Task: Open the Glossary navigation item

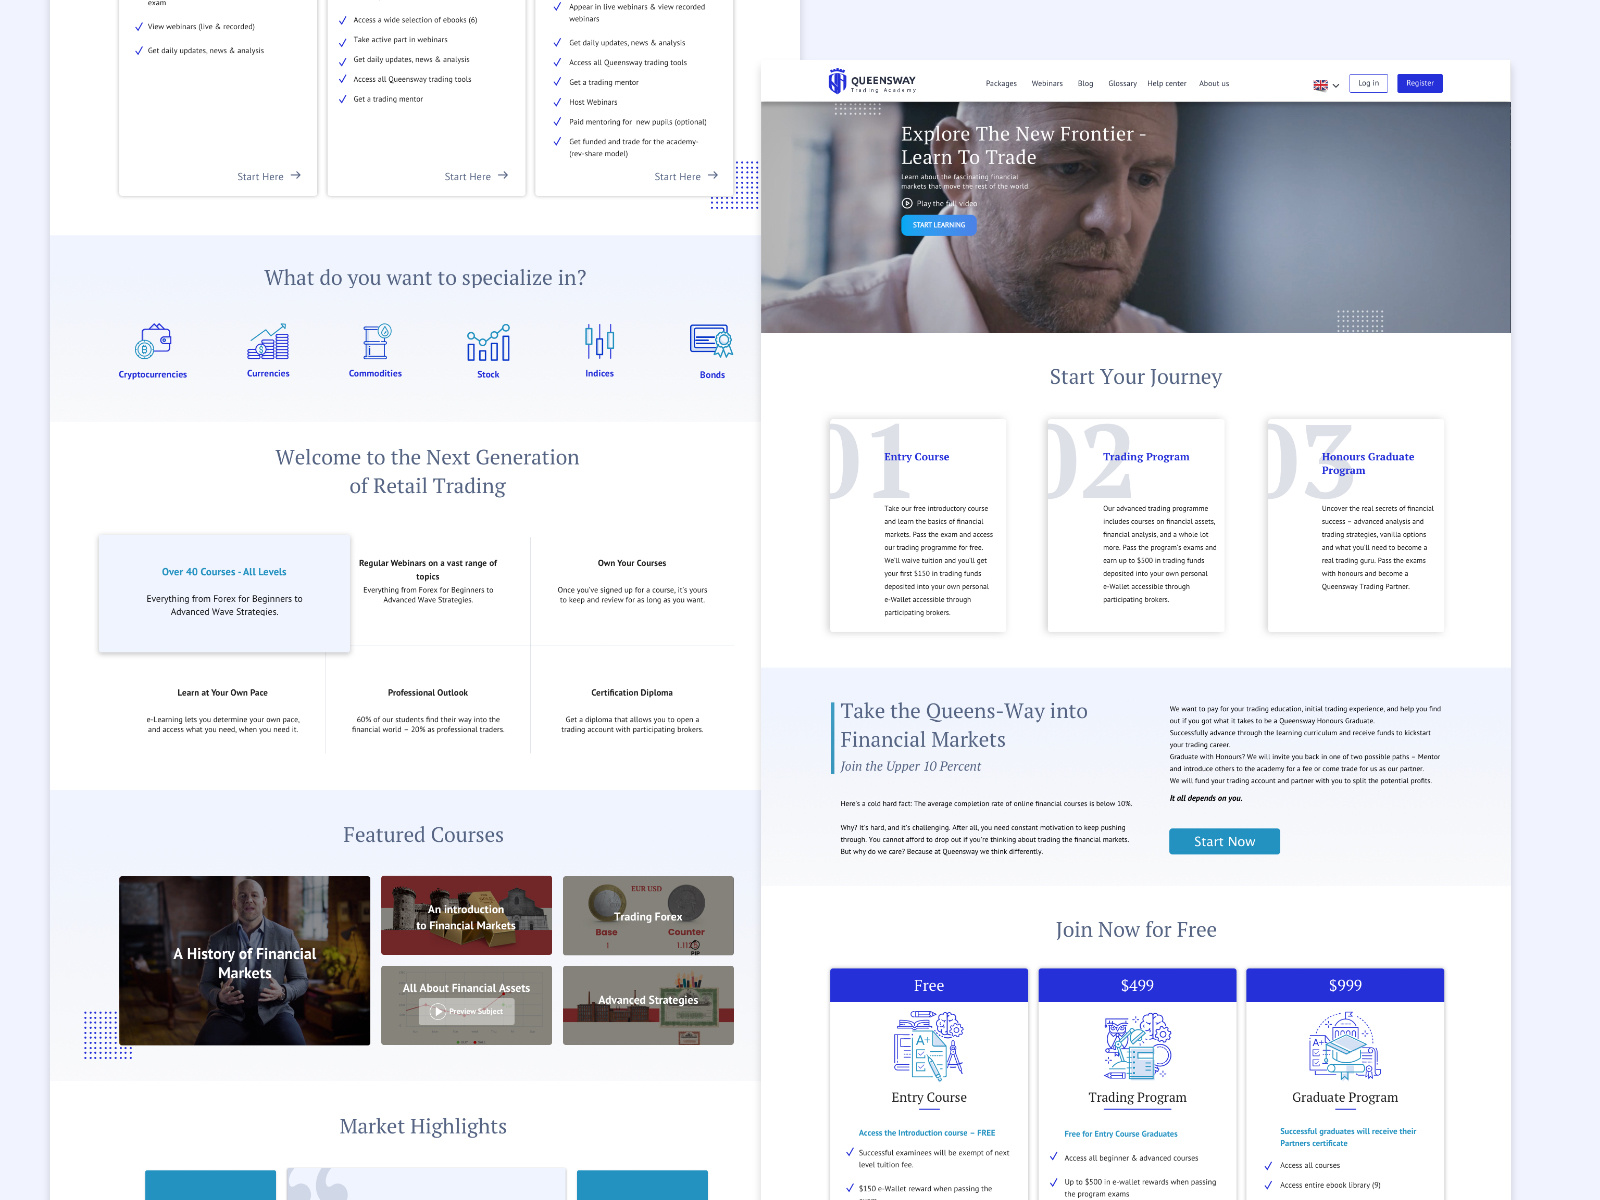Action: (x=1122, y=84)
